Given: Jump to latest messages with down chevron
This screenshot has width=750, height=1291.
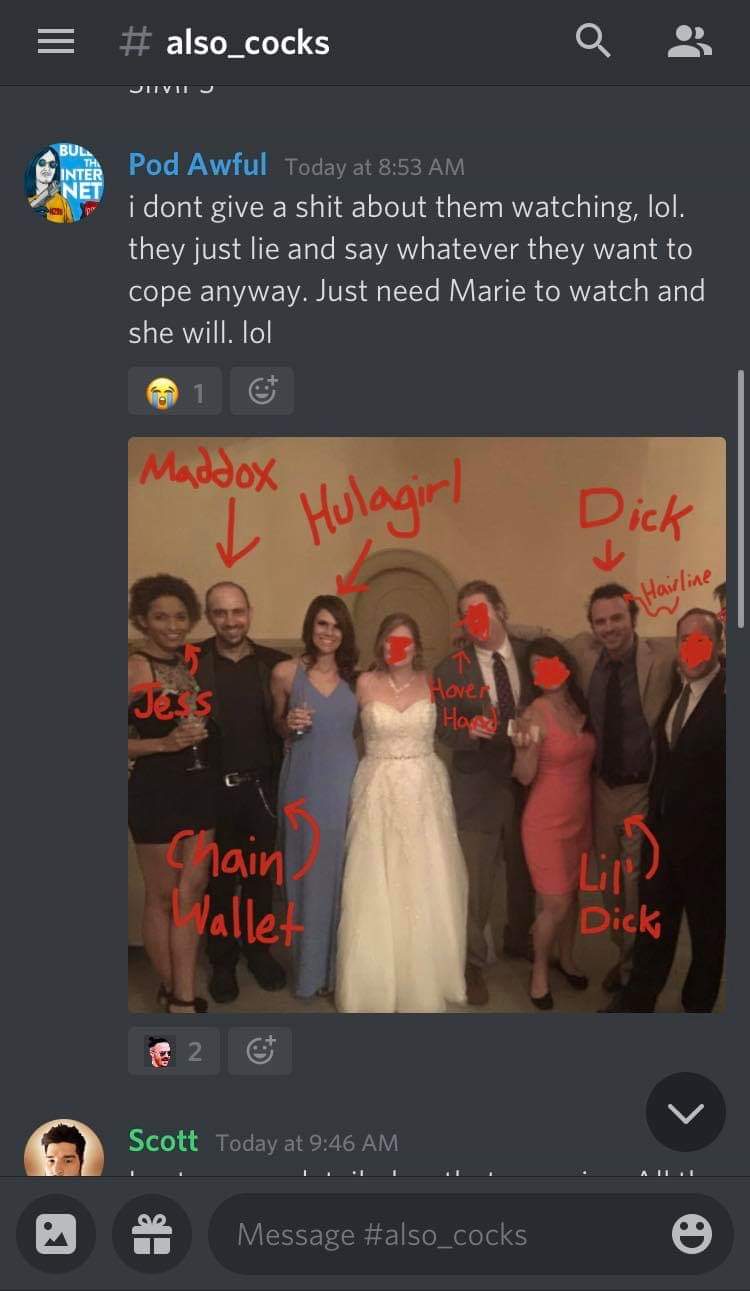Looking at the screenshot, I should [x=686, y=1112].
